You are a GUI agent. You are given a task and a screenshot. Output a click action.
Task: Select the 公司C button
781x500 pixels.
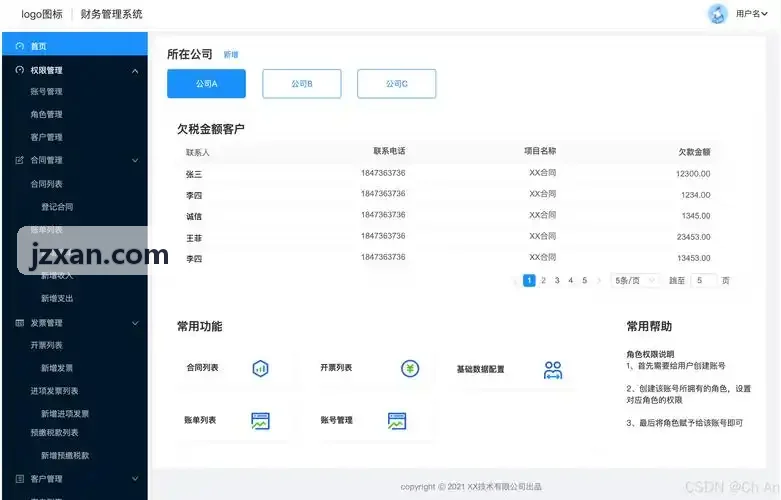tap(396, 84)
